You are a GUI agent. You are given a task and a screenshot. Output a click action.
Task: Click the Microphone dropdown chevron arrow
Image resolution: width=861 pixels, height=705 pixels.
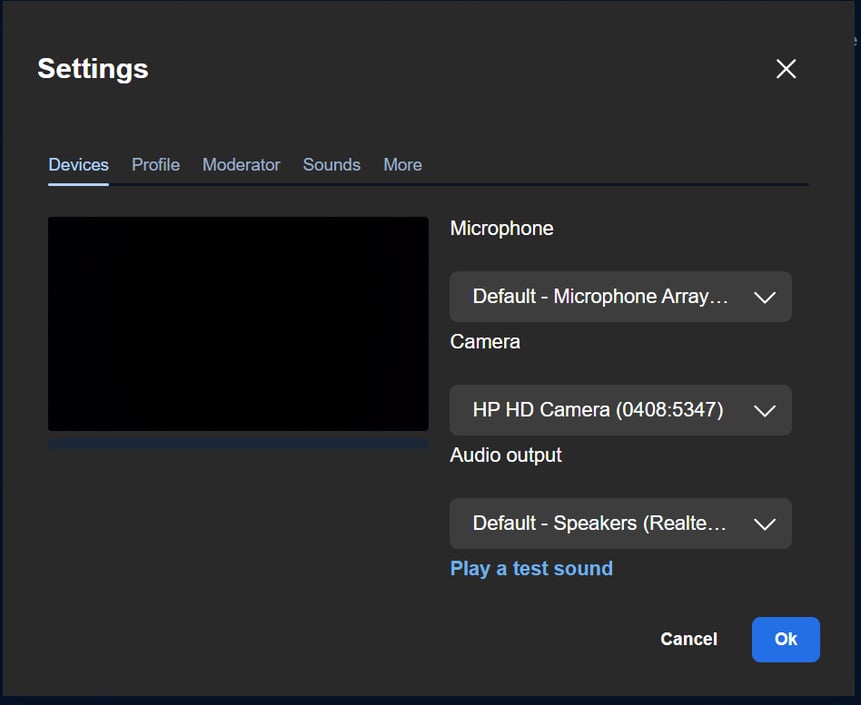pos(764,297)
